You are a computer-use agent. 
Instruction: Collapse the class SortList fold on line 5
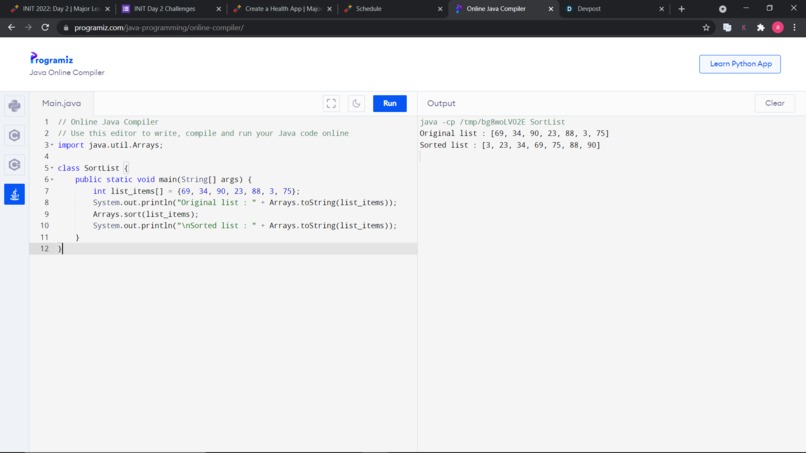point(52,168)
